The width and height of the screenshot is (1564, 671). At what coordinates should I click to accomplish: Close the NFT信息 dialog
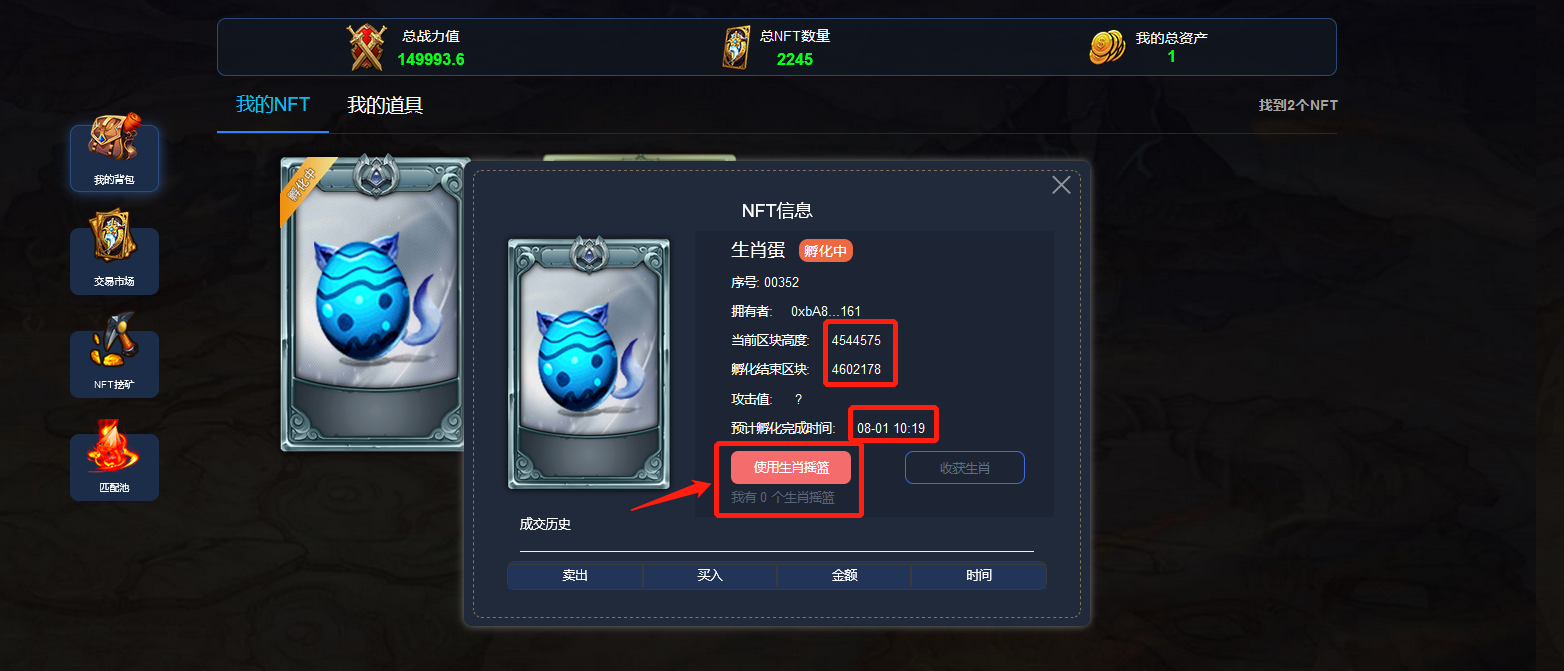(1061, 185)
